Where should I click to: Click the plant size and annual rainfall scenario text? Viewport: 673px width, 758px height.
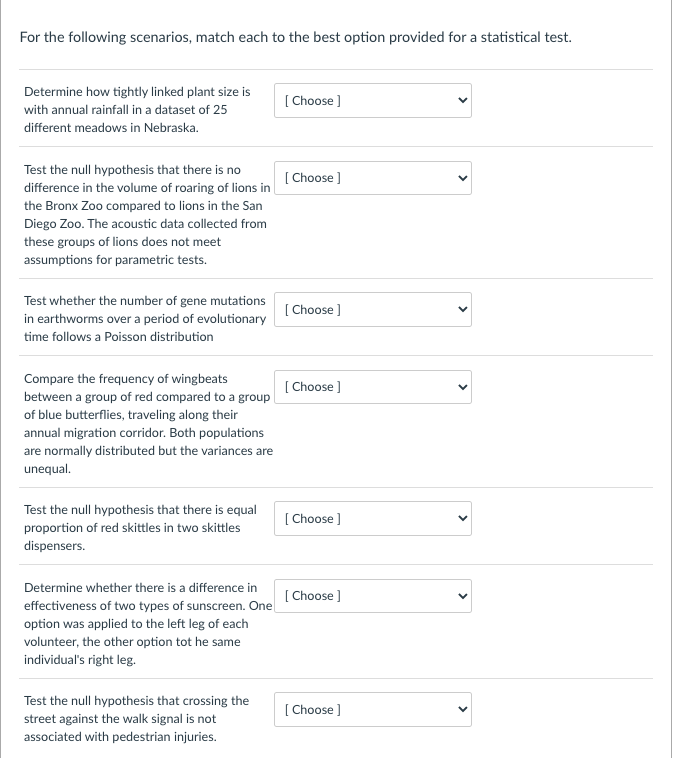137,110
